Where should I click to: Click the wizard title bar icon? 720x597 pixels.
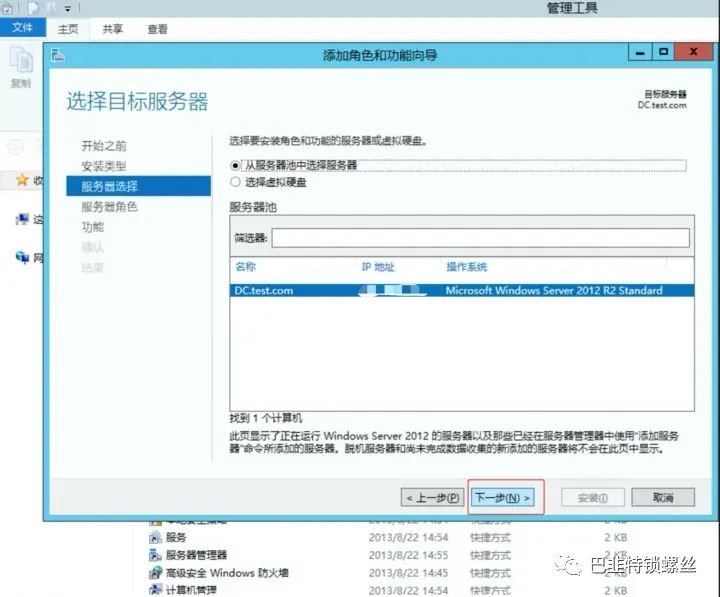(58, 55)
